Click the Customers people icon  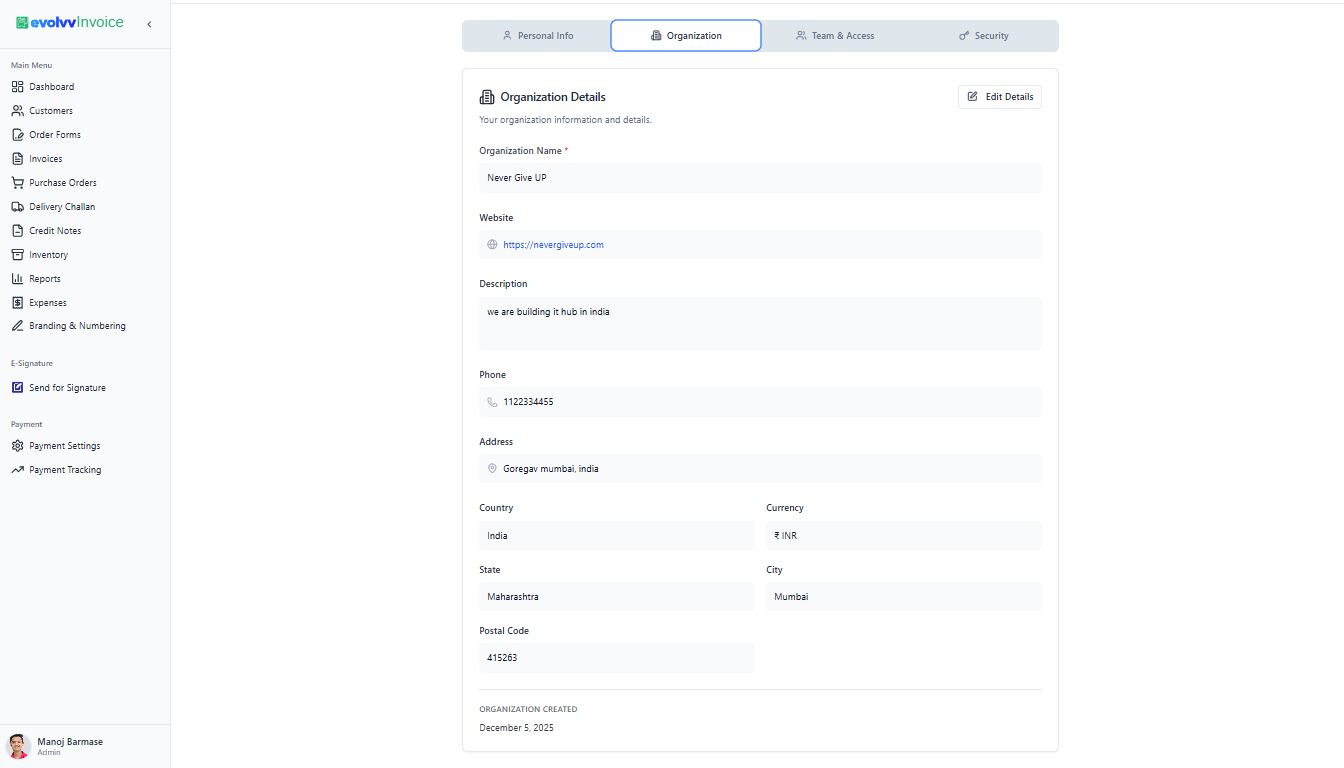click(17, 111)
